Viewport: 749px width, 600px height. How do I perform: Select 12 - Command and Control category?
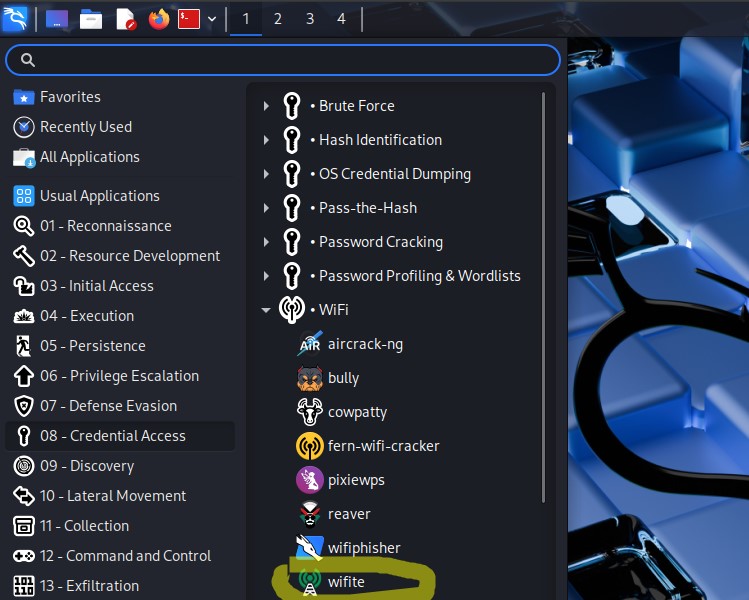(119, 556)
